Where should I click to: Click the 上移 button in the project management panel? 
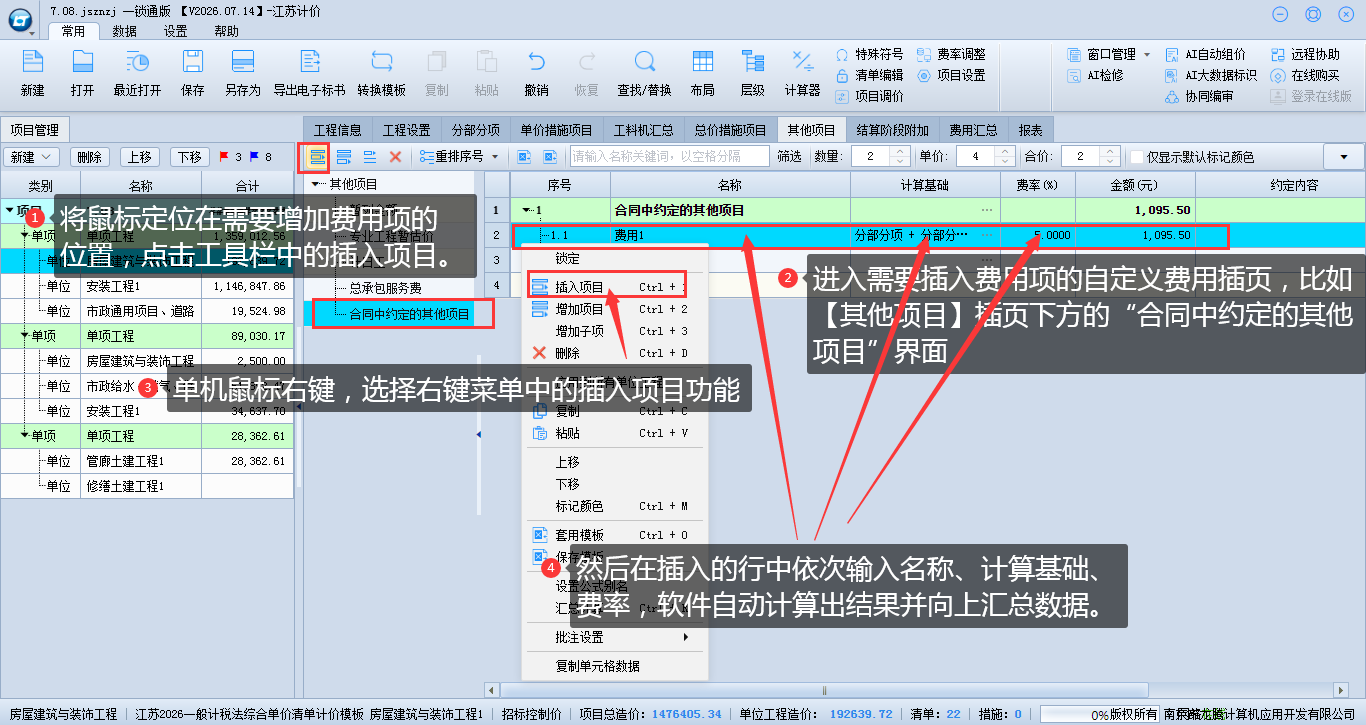[140, 157]
